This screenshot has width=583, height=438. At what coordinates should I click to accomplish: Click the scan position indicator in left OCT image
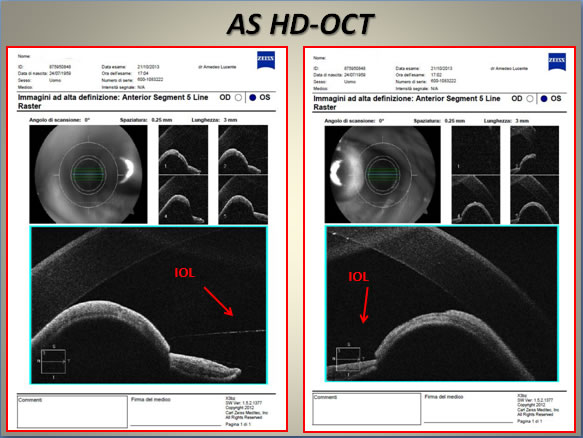coord(54,361)
